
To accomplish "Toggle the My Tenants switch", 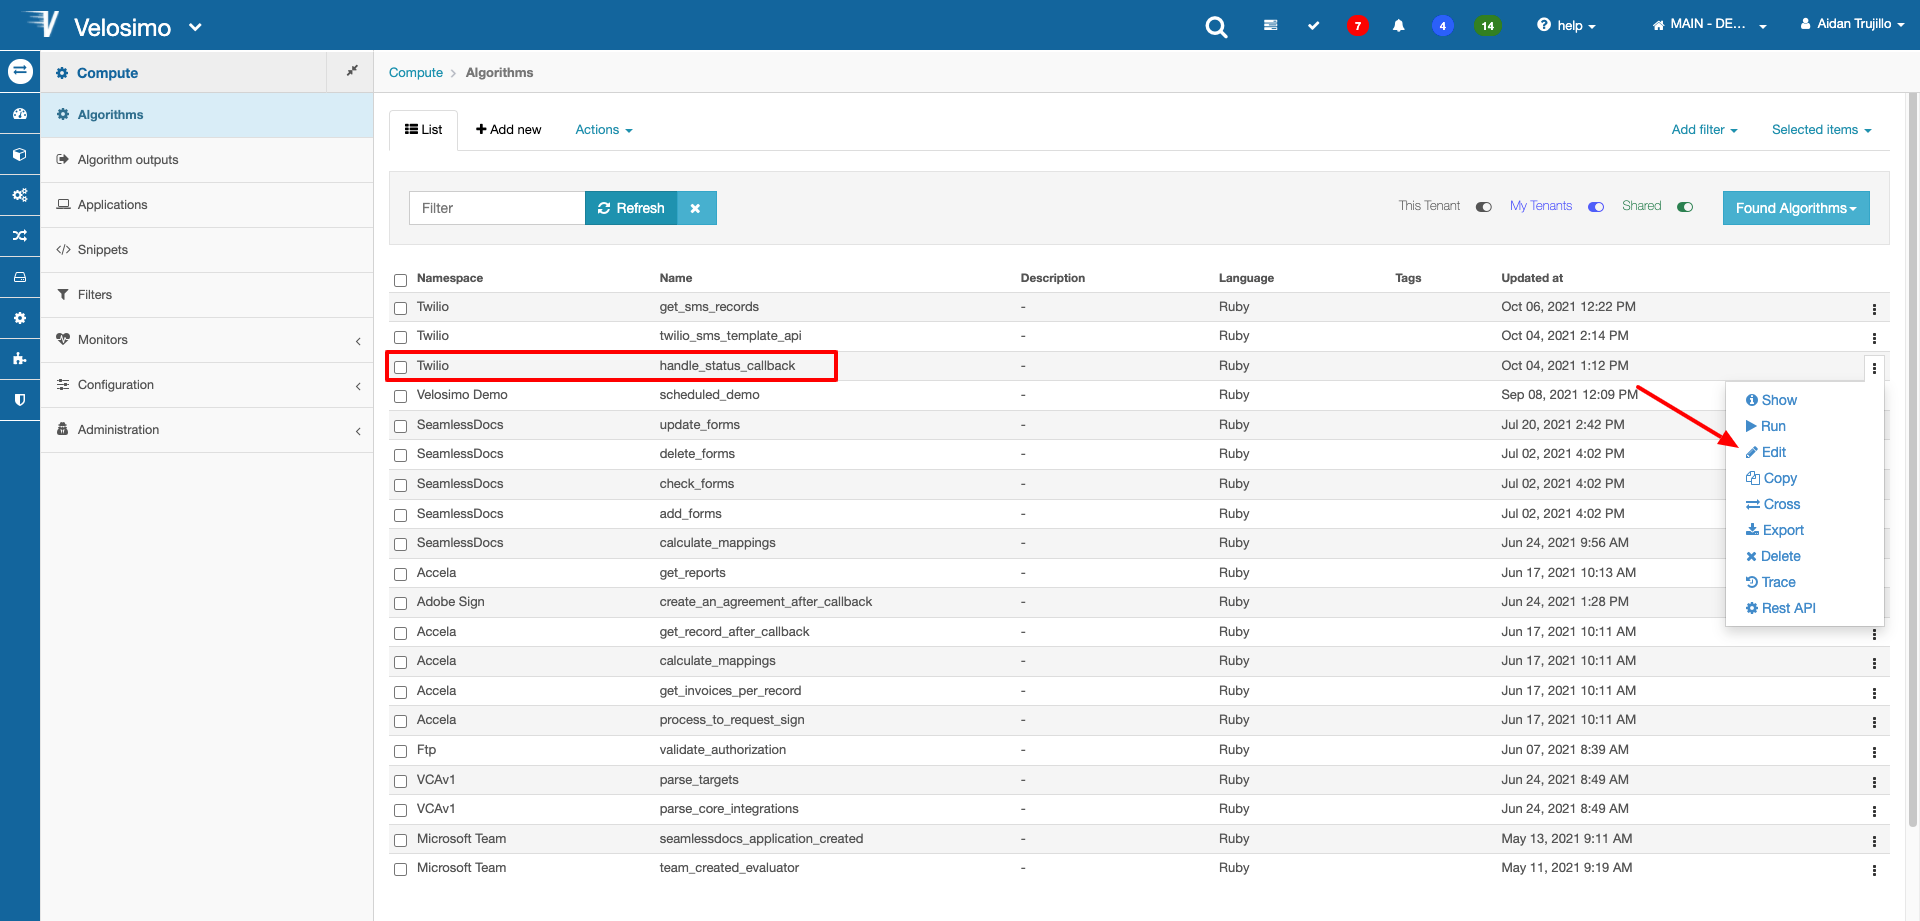I will coord(1596,207).
